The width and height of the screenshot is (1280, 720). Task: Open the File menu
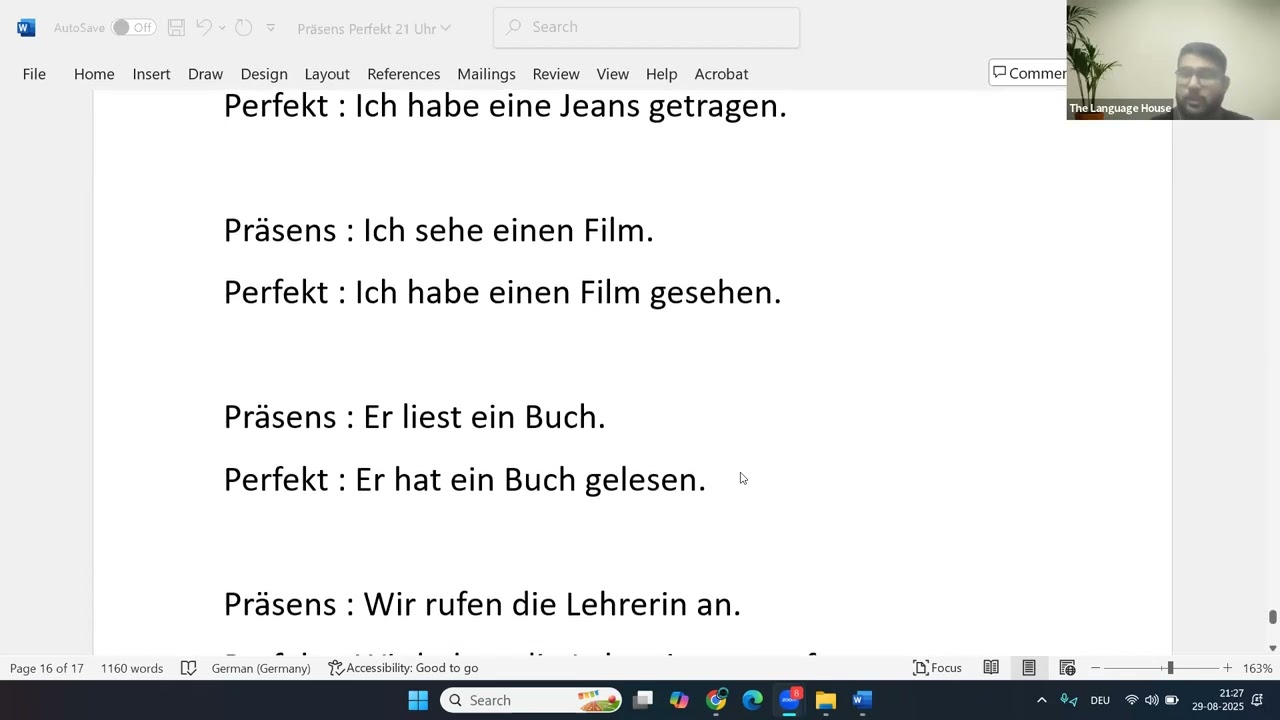(34, 74)
